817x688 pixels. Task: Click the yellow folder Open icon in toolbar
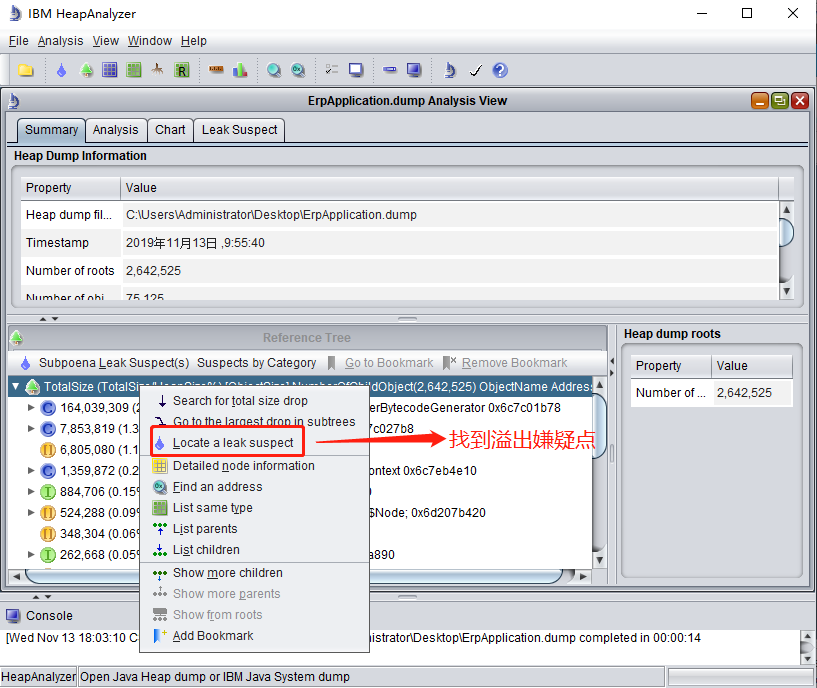[26, 70]
